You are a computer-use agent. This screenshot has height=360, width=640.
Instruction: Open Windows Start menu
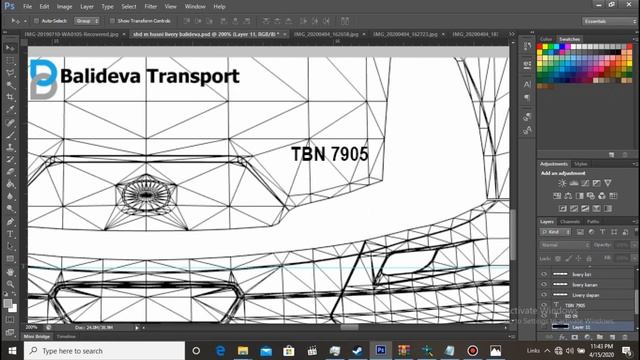point(12,351)
